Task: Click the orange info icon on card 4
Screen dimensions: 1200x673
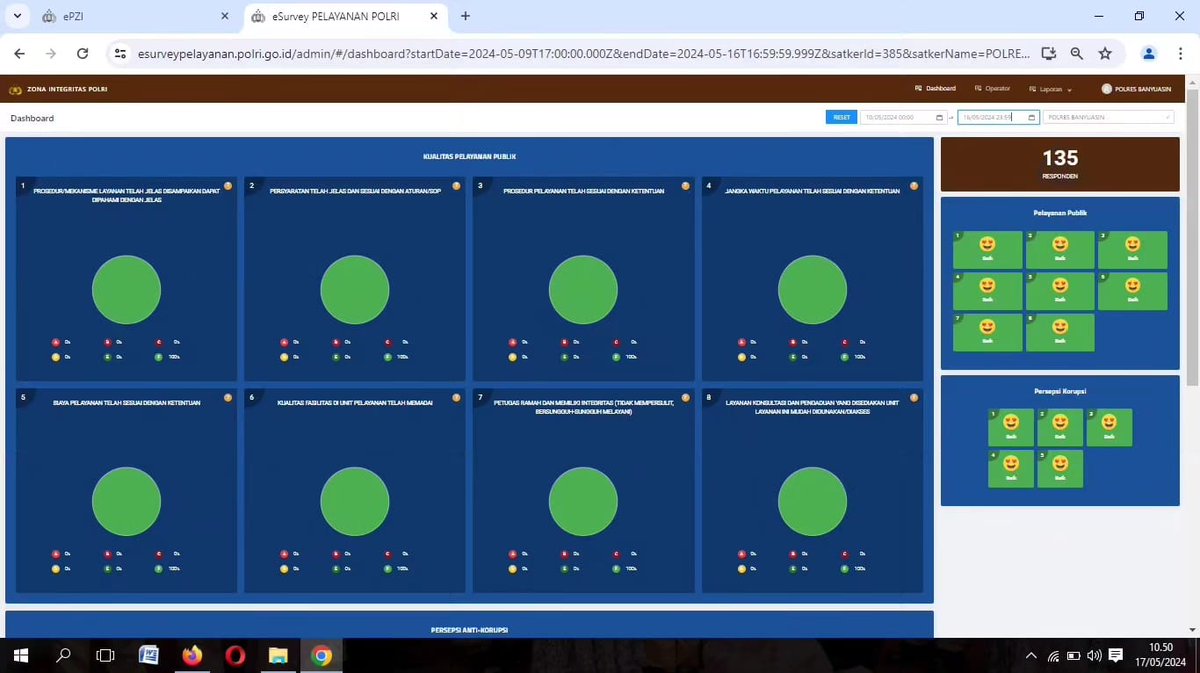Action: click(914, 185)
